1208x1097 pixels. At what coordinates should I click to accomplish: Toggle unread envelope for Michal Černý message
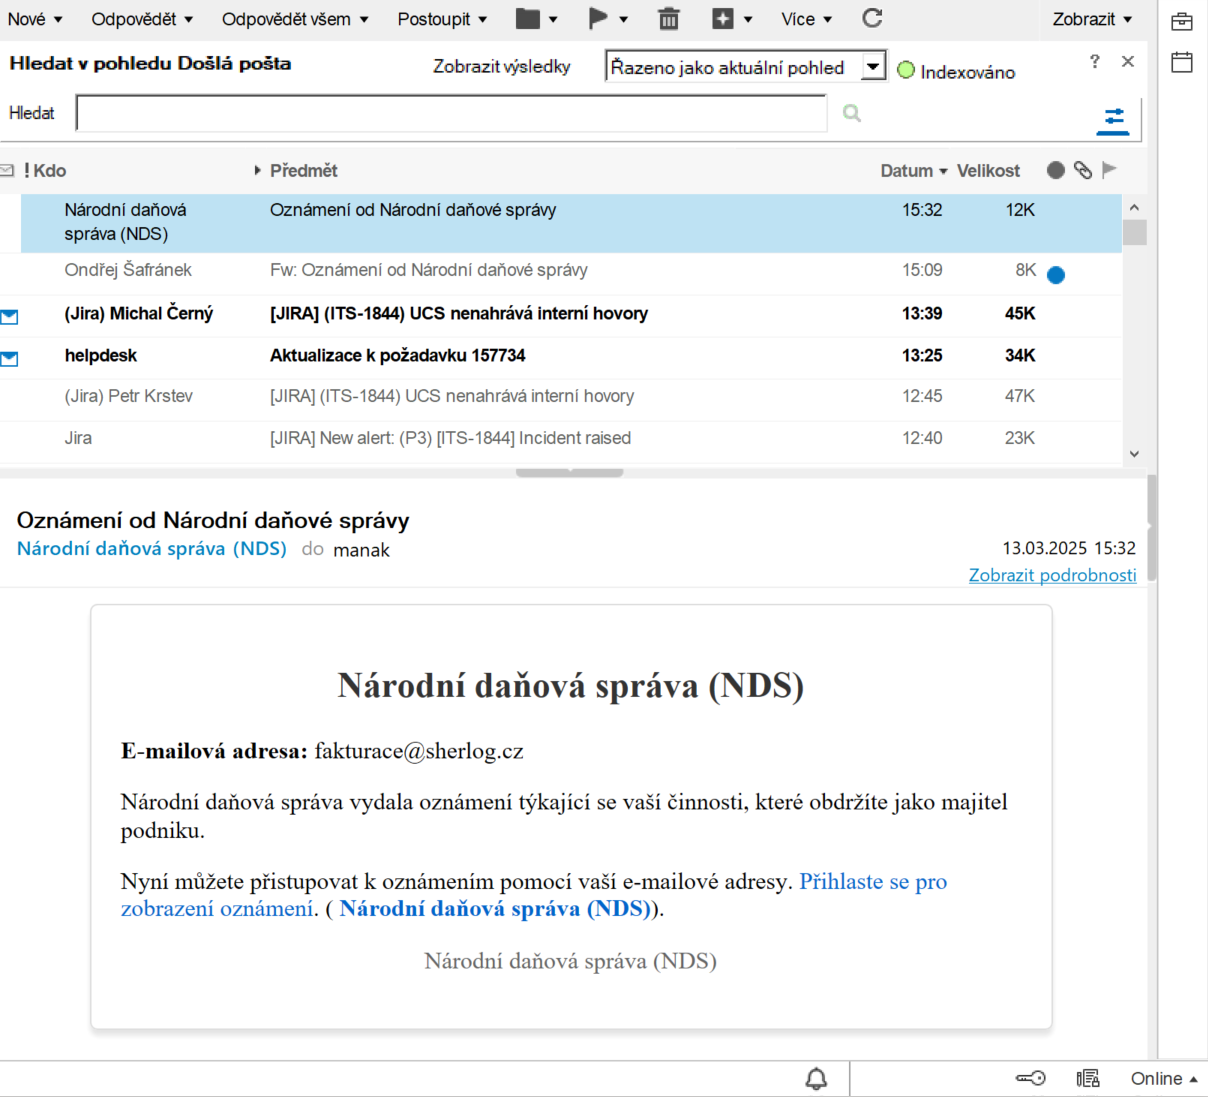click(x=10, y=316)
